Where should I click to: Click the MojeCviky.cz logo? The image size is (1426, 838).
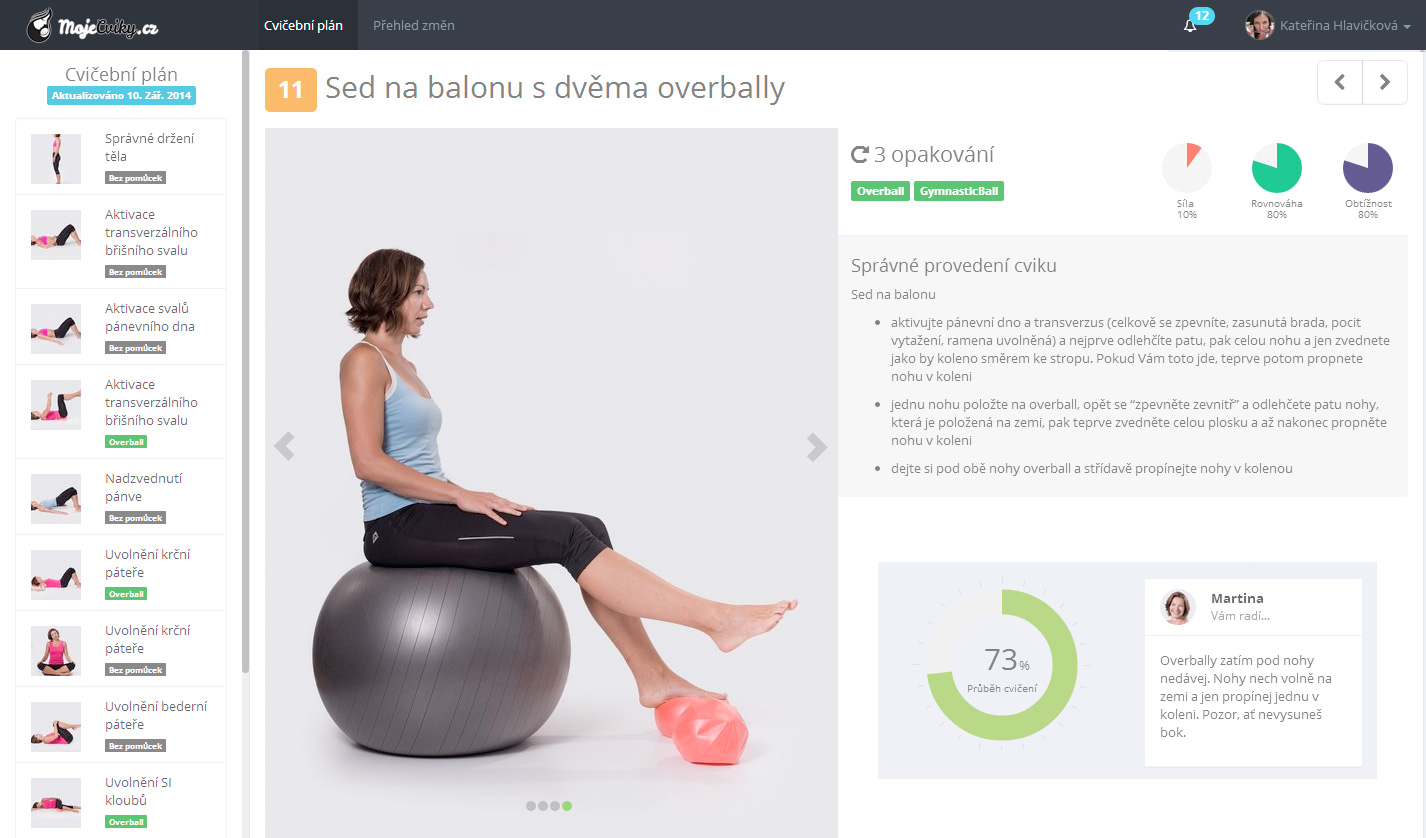click(x=91, y=25)
